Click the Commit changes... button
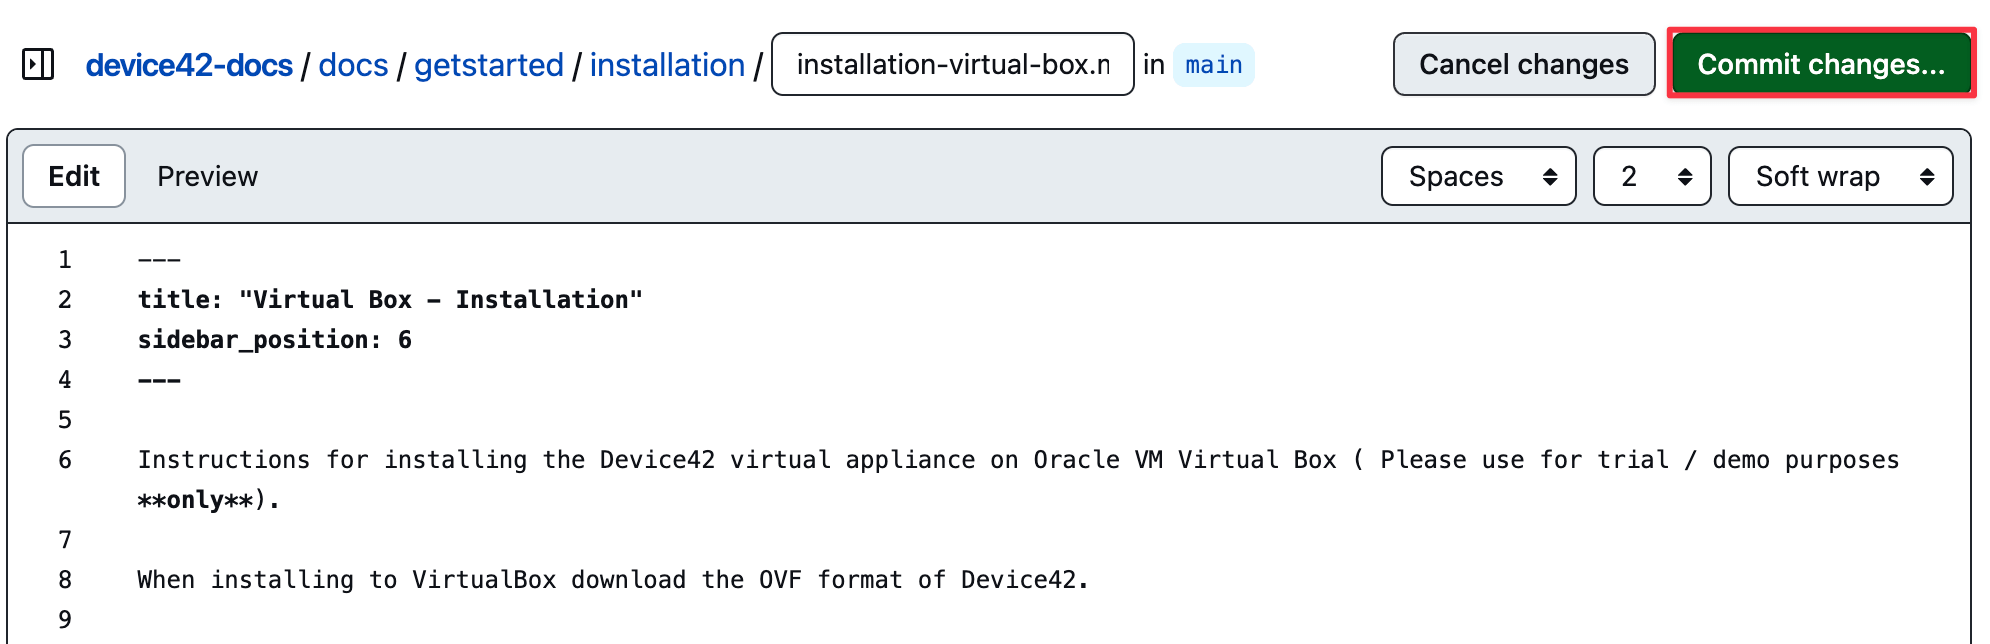The width and height of the screenshot is (1990, 644). click(1821, 64)
